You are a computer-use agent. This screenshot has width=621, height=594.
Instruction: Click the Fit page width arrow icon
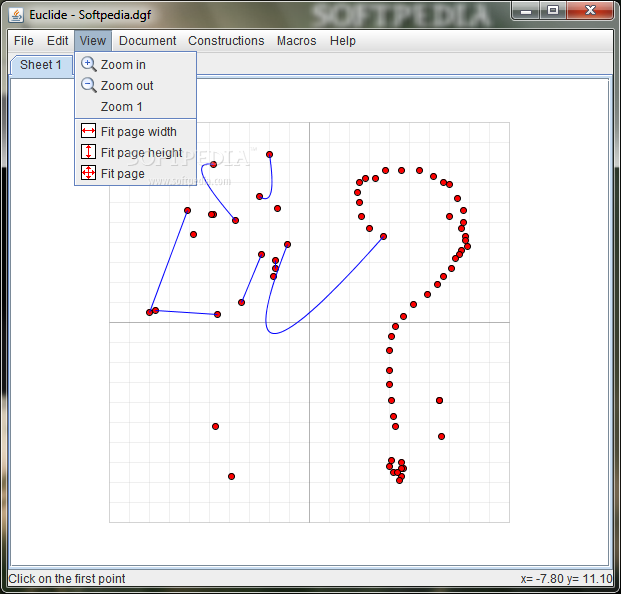coord(88,131)
